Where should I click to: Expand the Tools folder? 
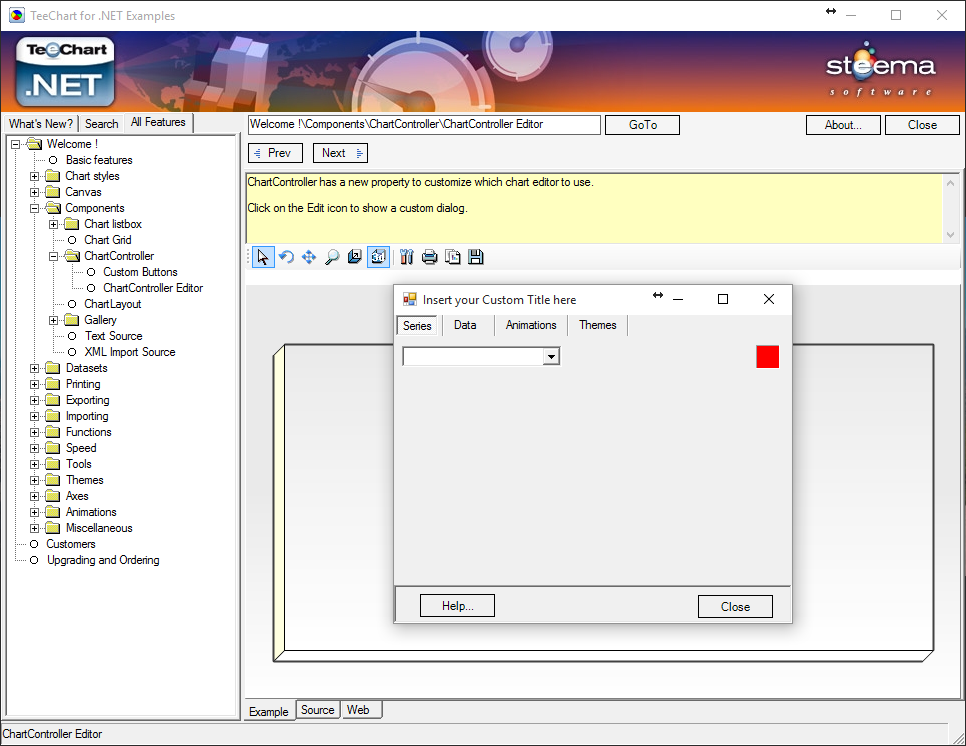[34, 464]
